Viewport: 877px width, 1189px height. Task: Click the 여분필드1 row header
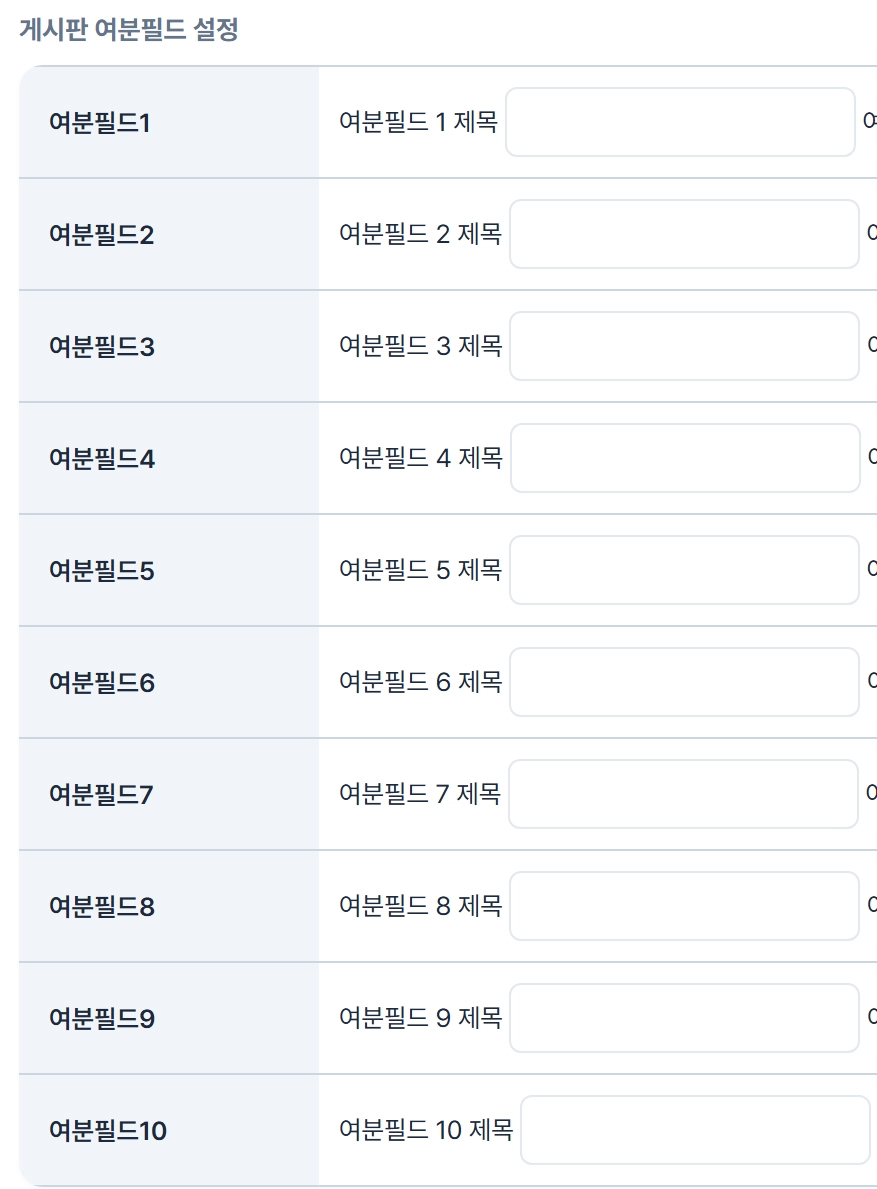click(99, 123)
